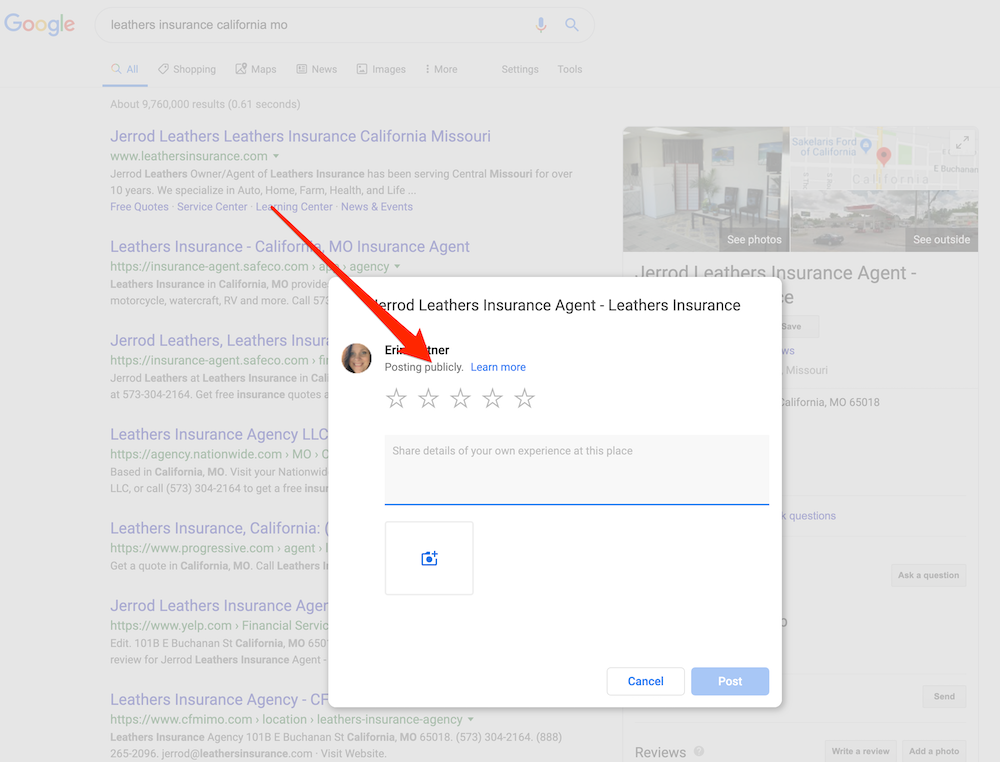Rate three stars in the review dialog
The height and width of the screenshot is (762, 1000).
(x=460, y=399)
